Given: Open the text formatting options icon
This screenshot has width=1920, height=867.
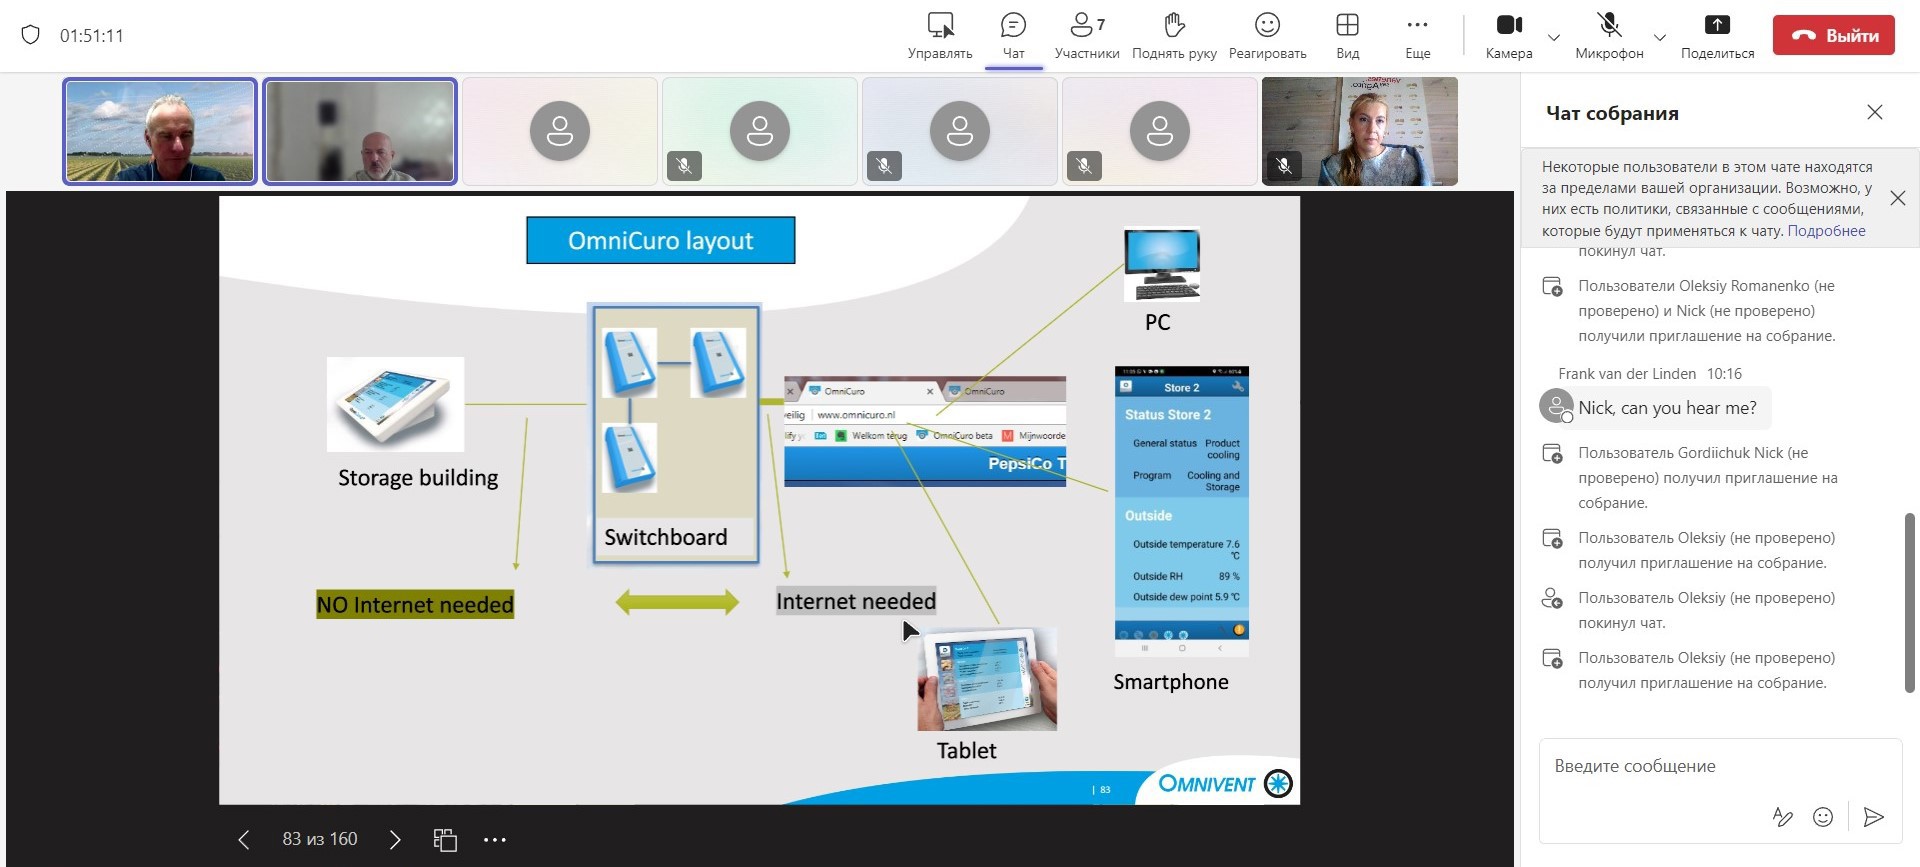Looking at the screenshot, I should click(x=1782, y=817).
